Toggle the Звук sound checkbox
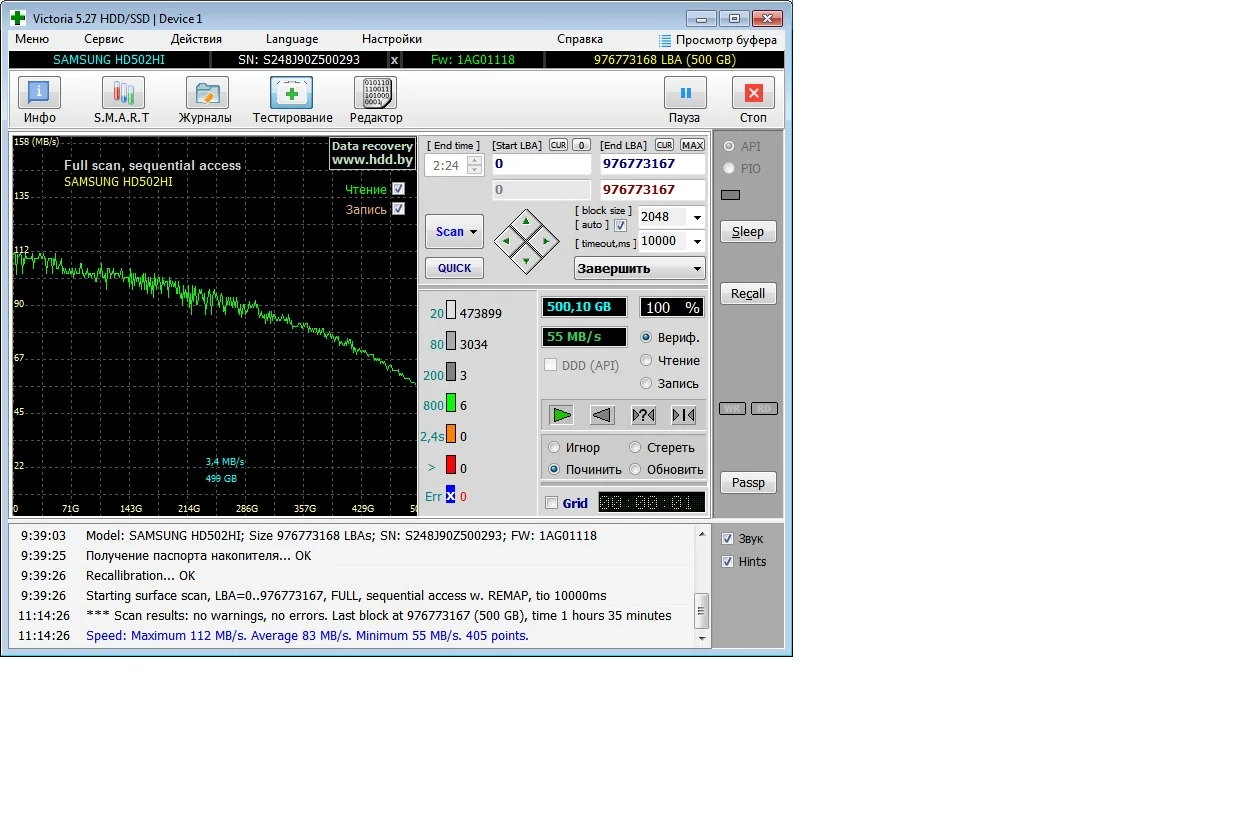Image resolution: width=1237 pixels, height=838 pixels. [x=727, y=539]
